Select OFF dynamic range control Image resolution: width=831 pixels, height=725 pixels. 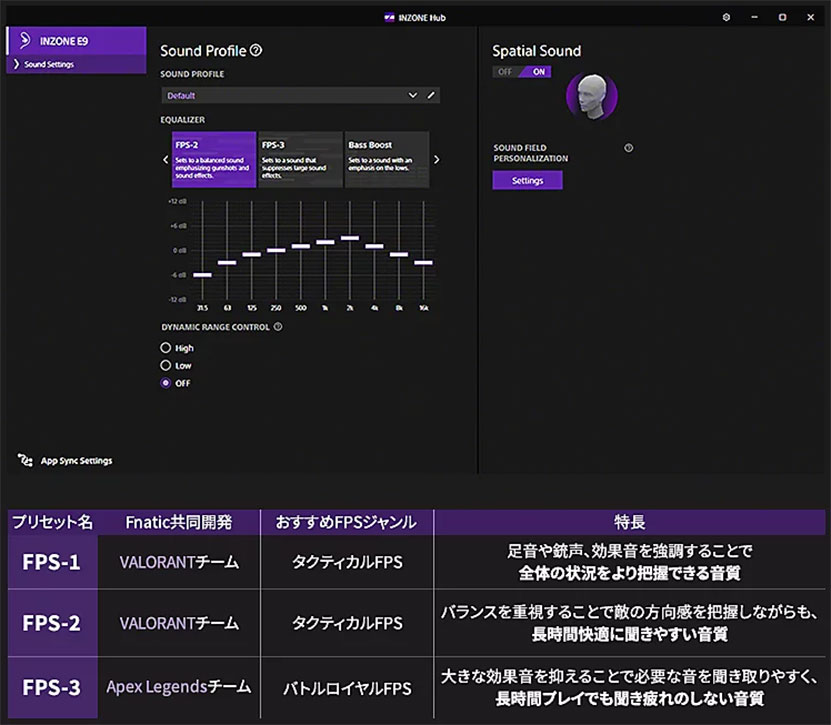(166, 383)
